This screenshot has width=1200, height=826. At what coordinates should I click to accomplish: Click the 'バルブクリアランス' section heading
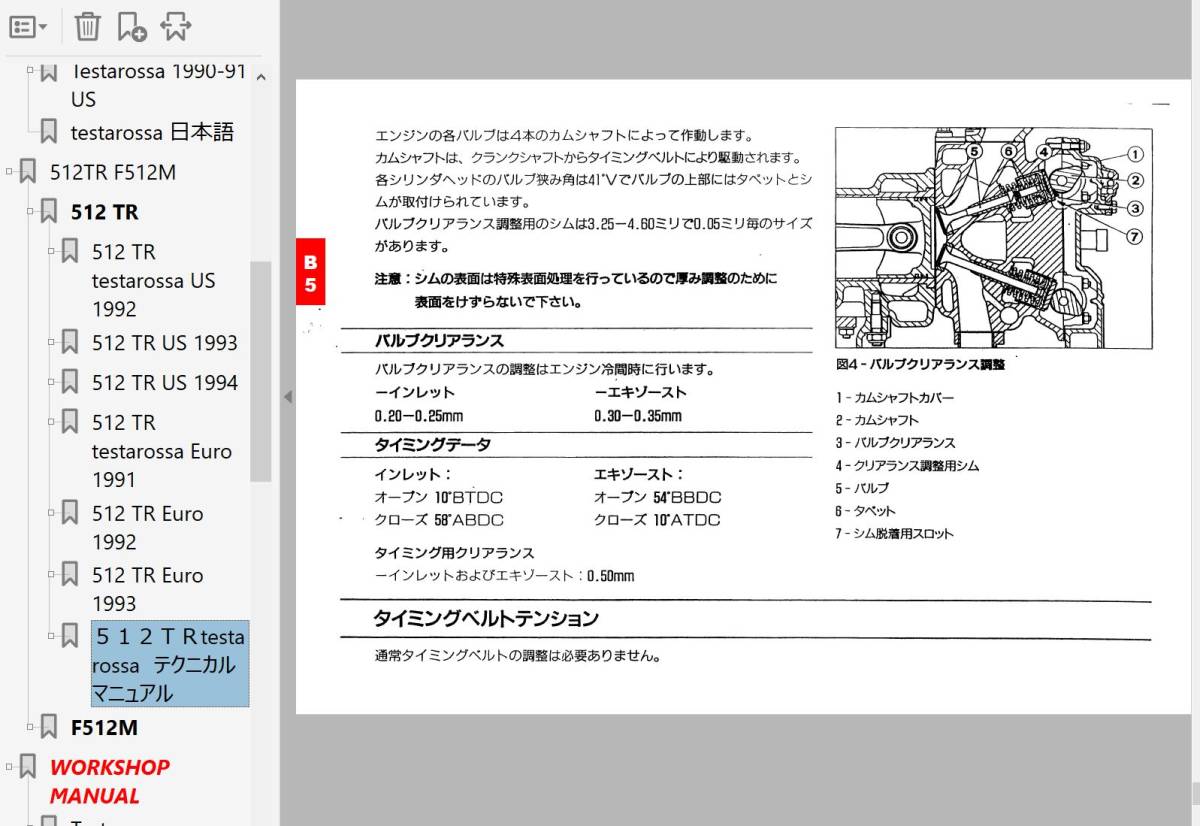[x=439, y=341]
